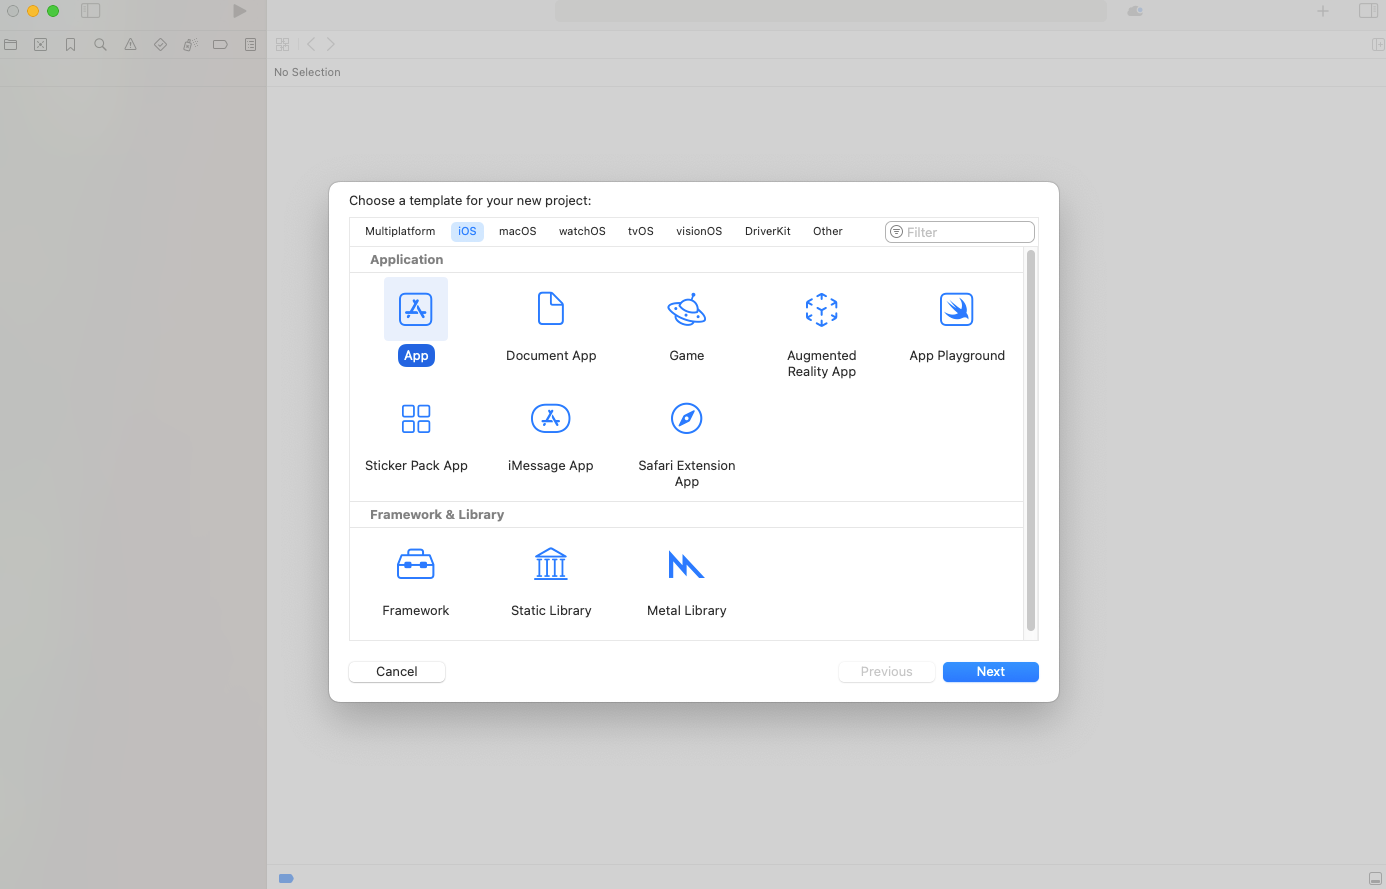
Task: Pick the Safari Extension App template
Action: (x=687, y=444)
